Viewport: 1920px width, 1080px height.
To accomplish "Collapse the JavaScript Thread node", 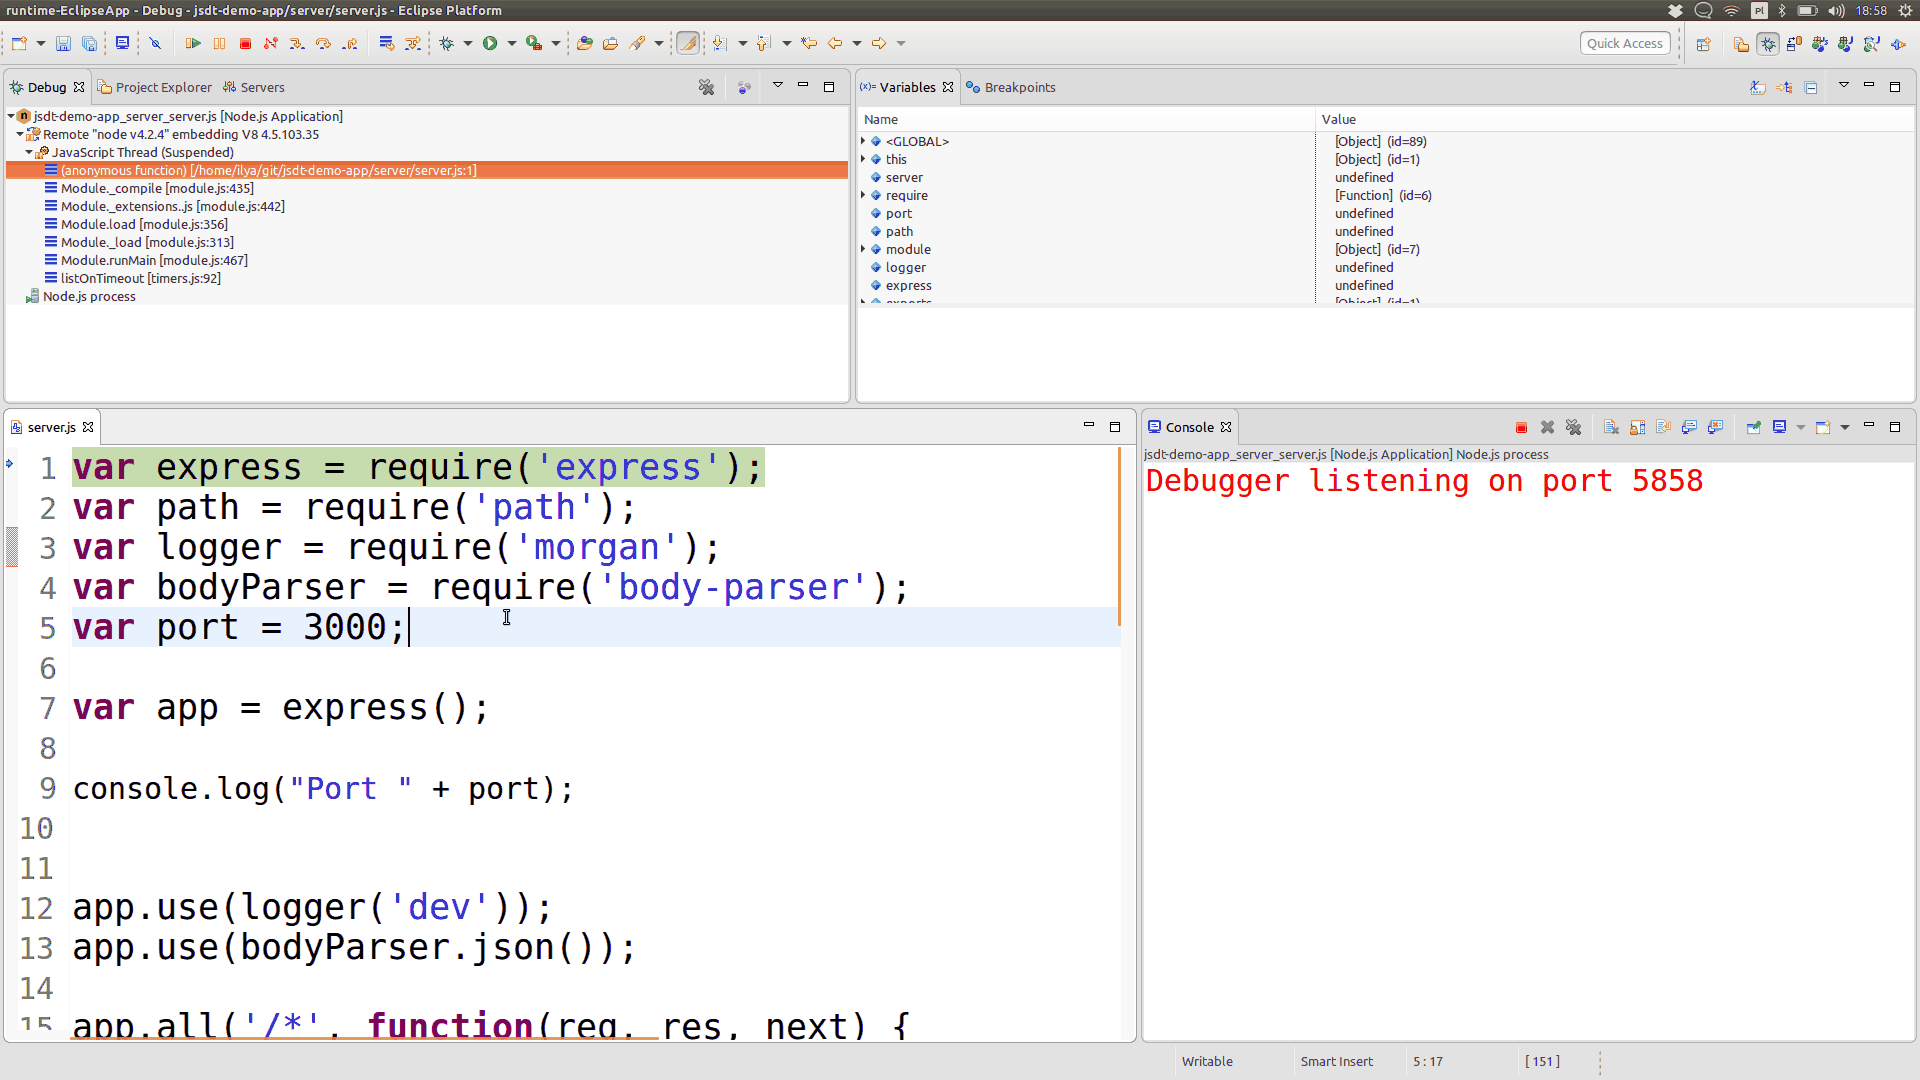I will 29,153.
